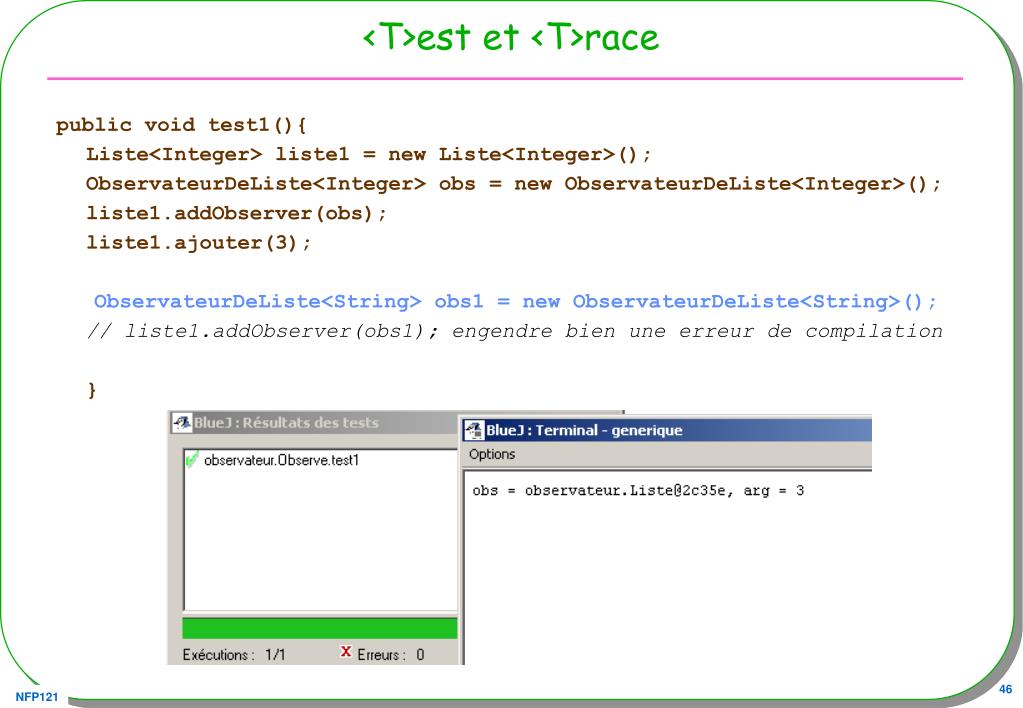The width and height of the screenshot is (1023, 708).
Task: Click the BlueJ : Terminal - generique title bar
Action: [x=667, y=430]
